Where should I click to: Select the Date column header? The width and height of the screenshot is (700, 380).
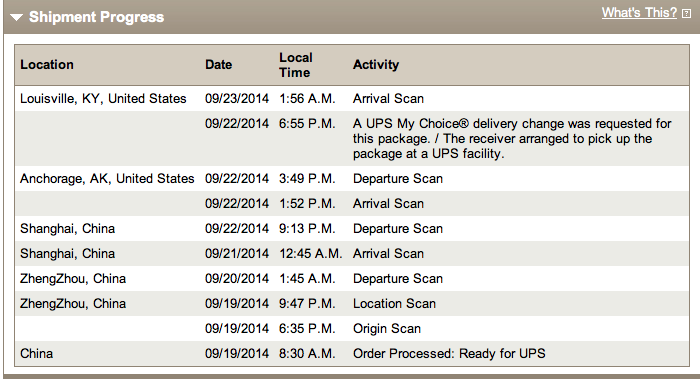[218, 65]
